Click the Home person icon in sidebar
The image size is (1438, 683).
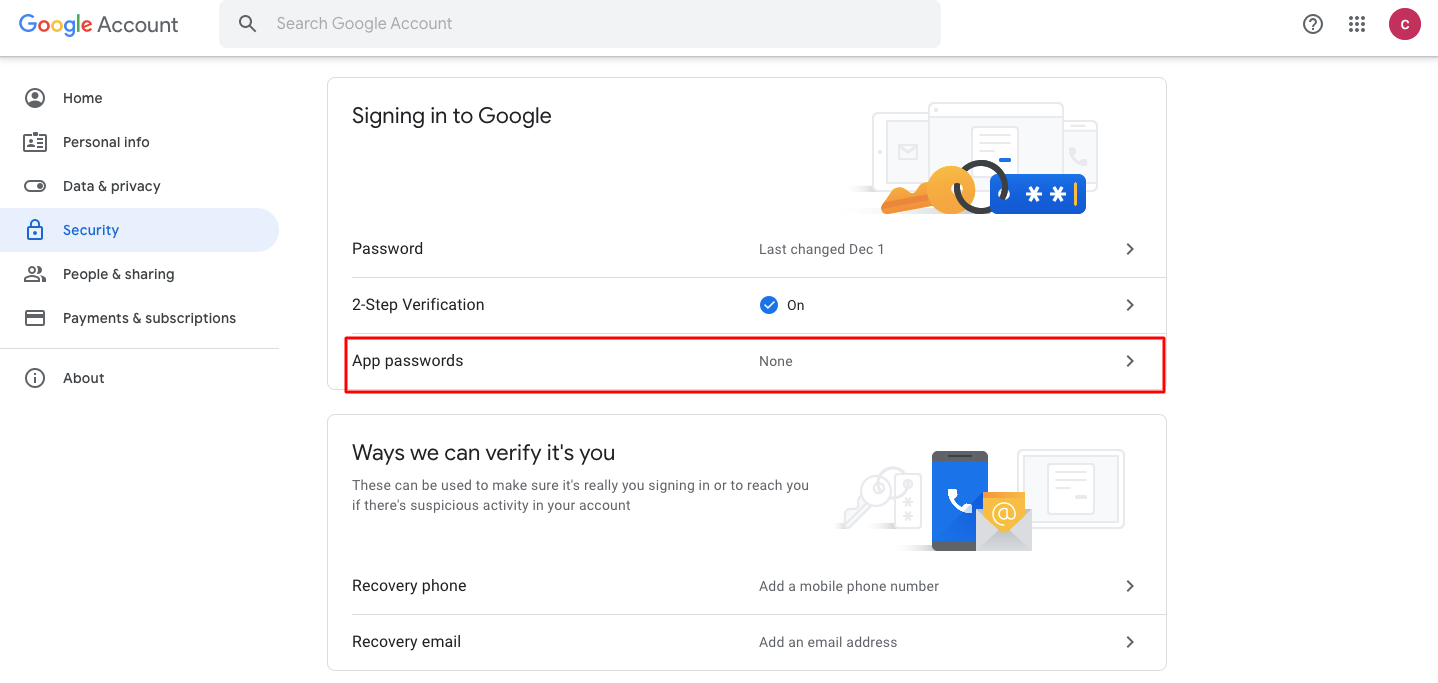(x=35, y=98)
